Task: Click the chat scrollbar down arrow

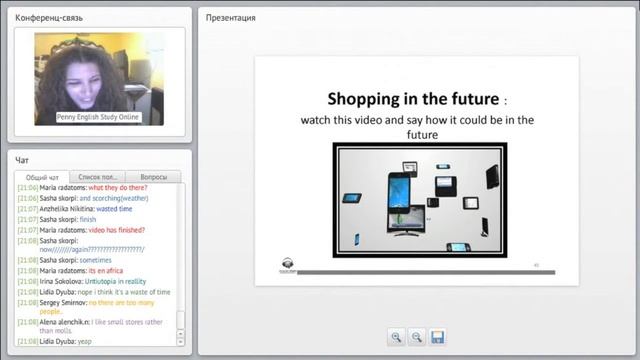Action: (180, 342)
